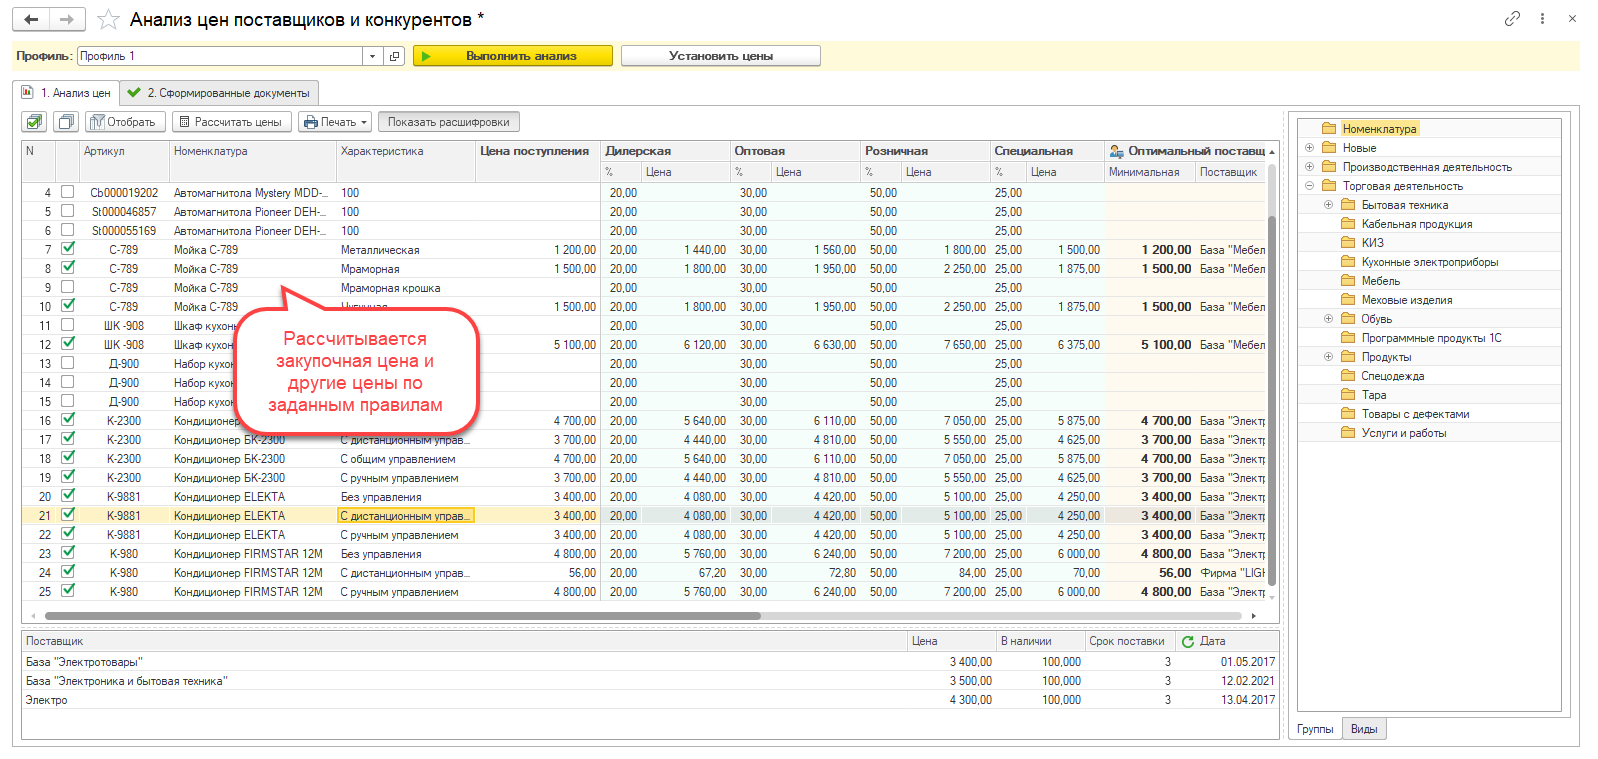Click the Выполнить анализ button
This screenshot has width=1598, height=759.
point(513,56)
